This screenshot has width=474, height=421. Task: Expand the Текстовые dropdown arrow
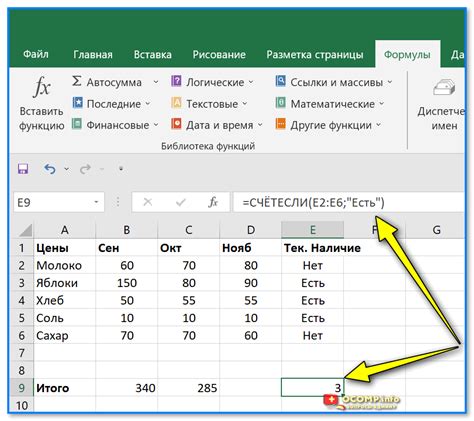coord(245,104)
